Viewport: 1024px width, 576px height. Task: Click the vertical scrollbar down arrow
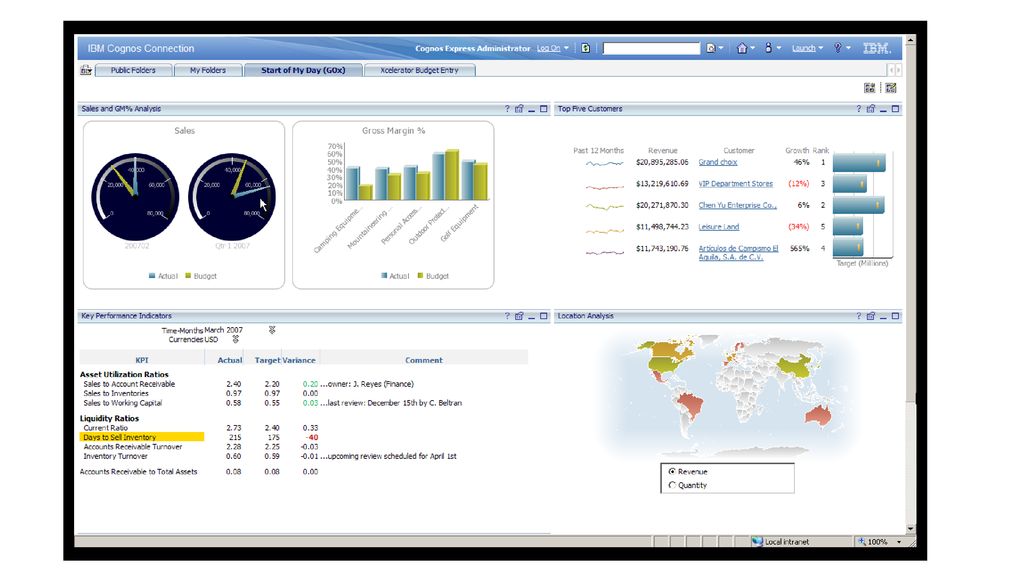[910, 528]
